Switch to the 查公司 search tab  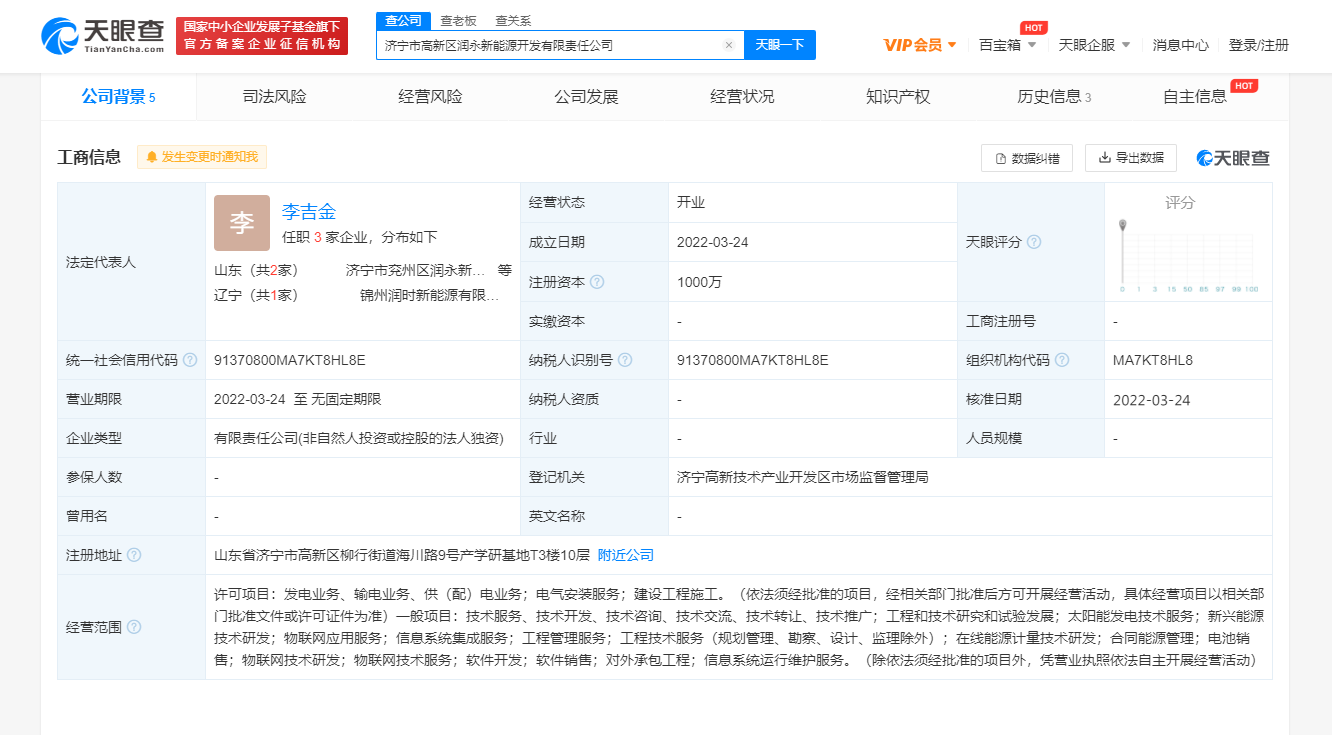404,21
